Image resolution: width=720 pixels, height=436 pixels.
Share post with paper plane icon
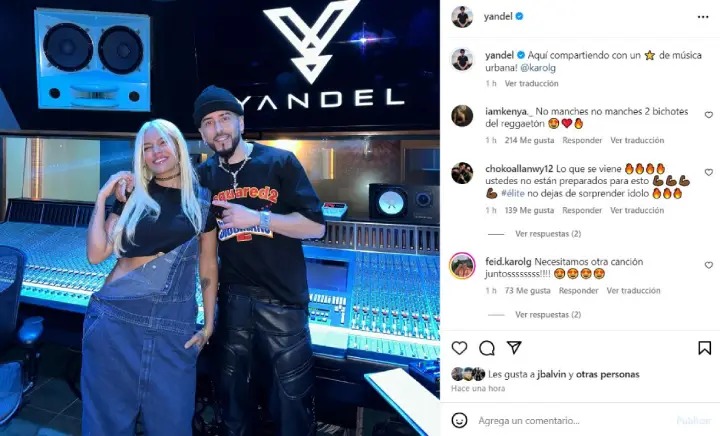pos(514,347)
